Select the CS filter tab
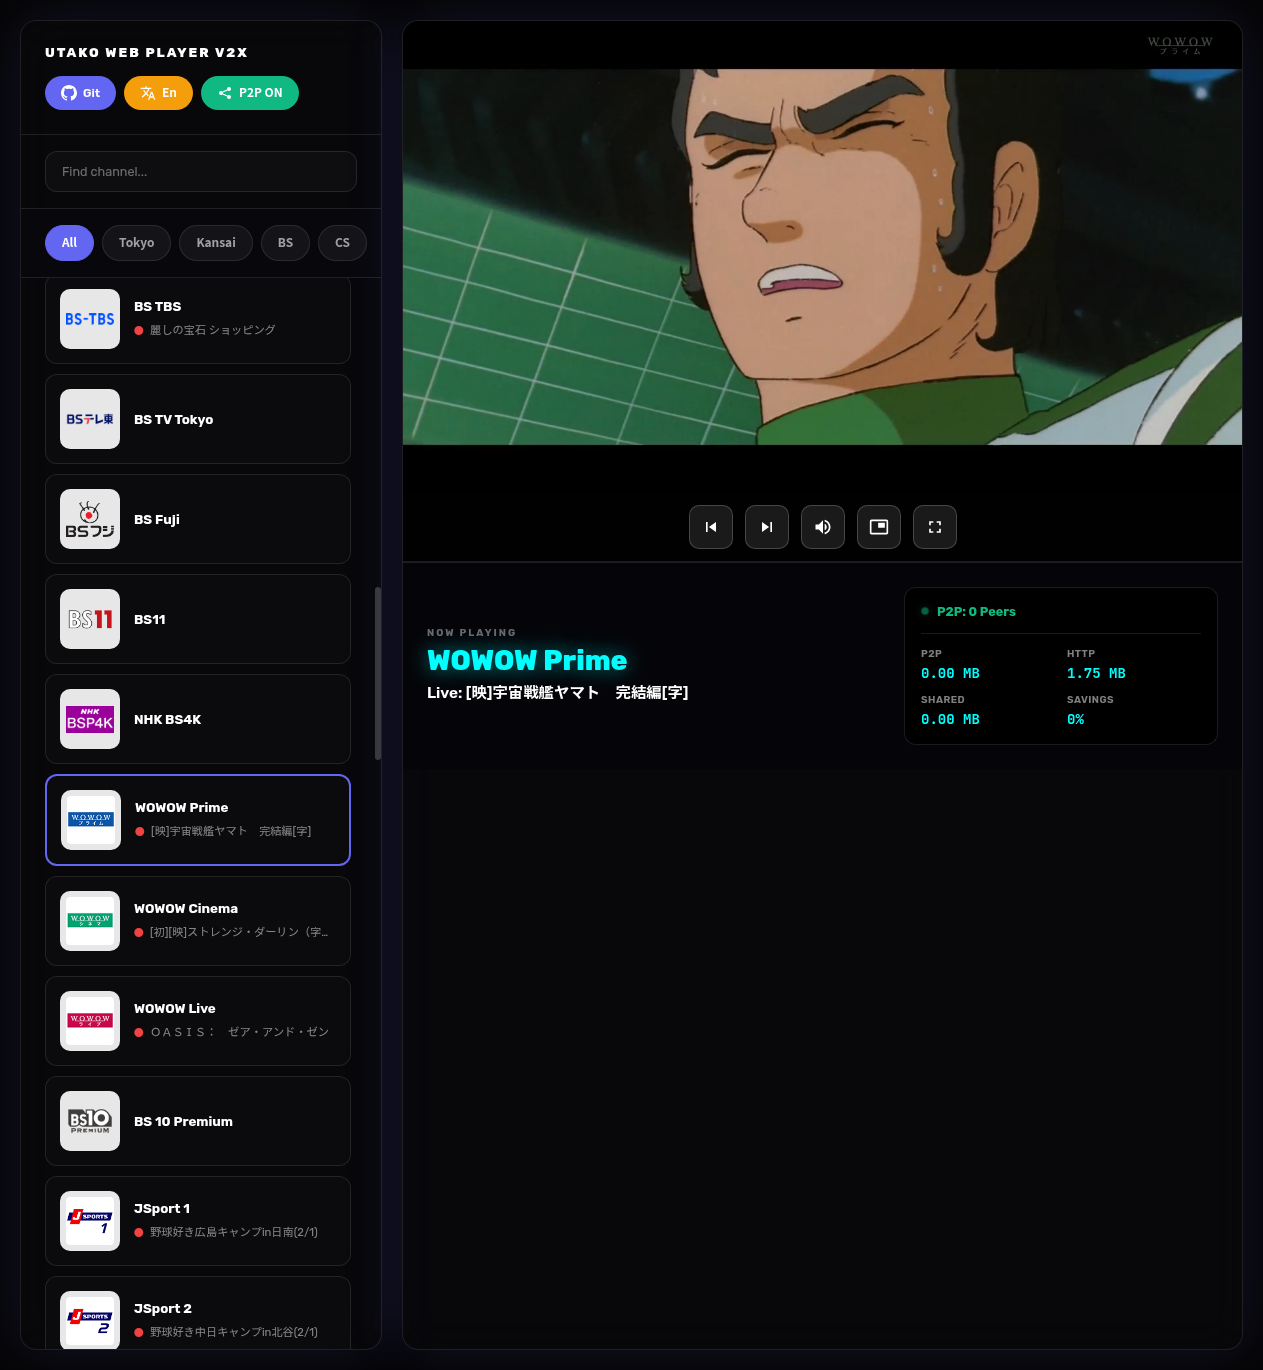This screenshot has height=1370, width=1263. [342, 243]
